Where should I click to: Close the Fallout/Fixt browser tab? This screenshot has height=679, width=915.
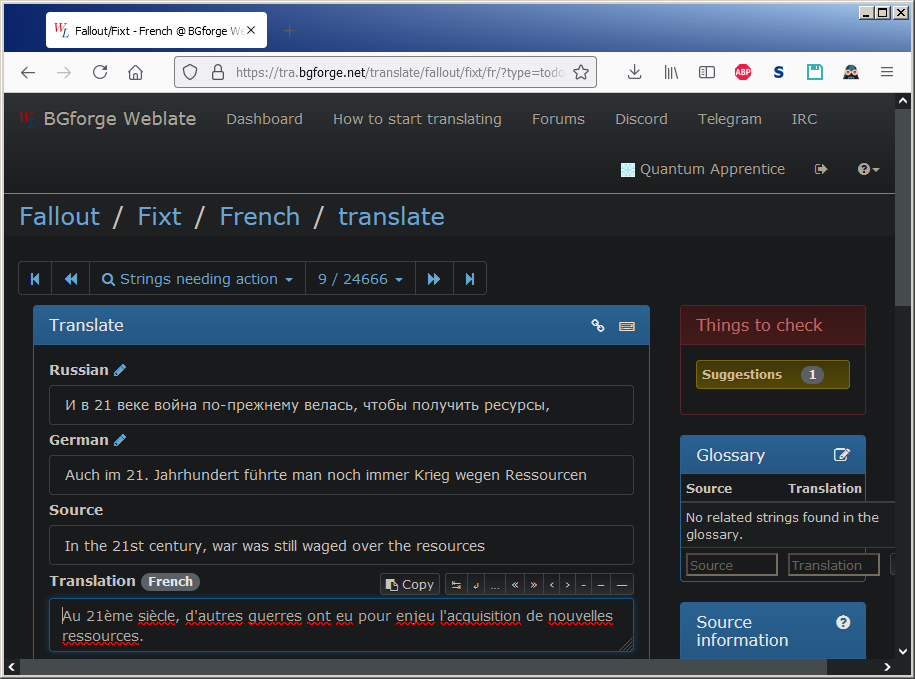(x=251, y=30)
